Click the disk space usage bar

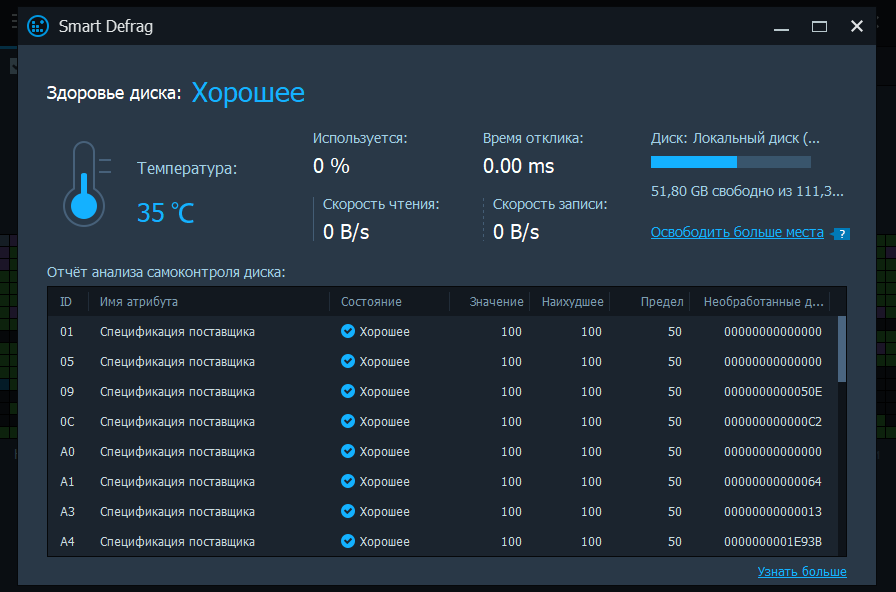coord(731,162)
